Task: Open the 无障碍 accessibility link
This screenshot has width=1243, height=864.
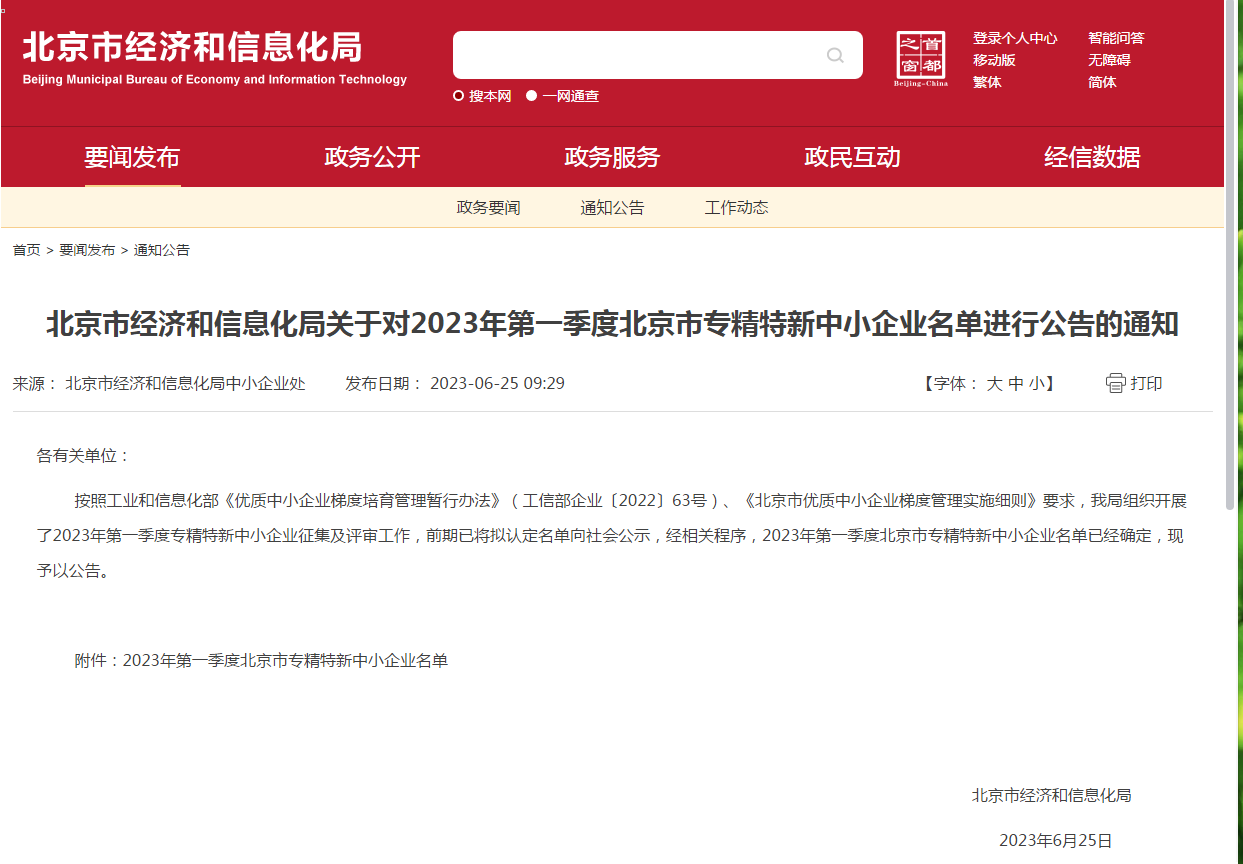Action: pos(1109,60)
